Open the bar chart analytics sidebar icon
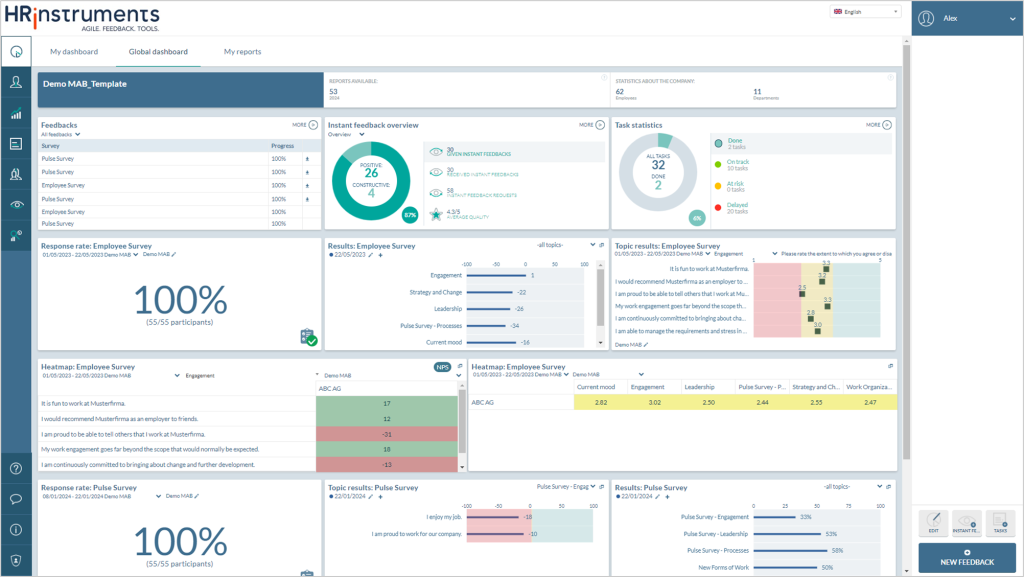 pos(16,114)
